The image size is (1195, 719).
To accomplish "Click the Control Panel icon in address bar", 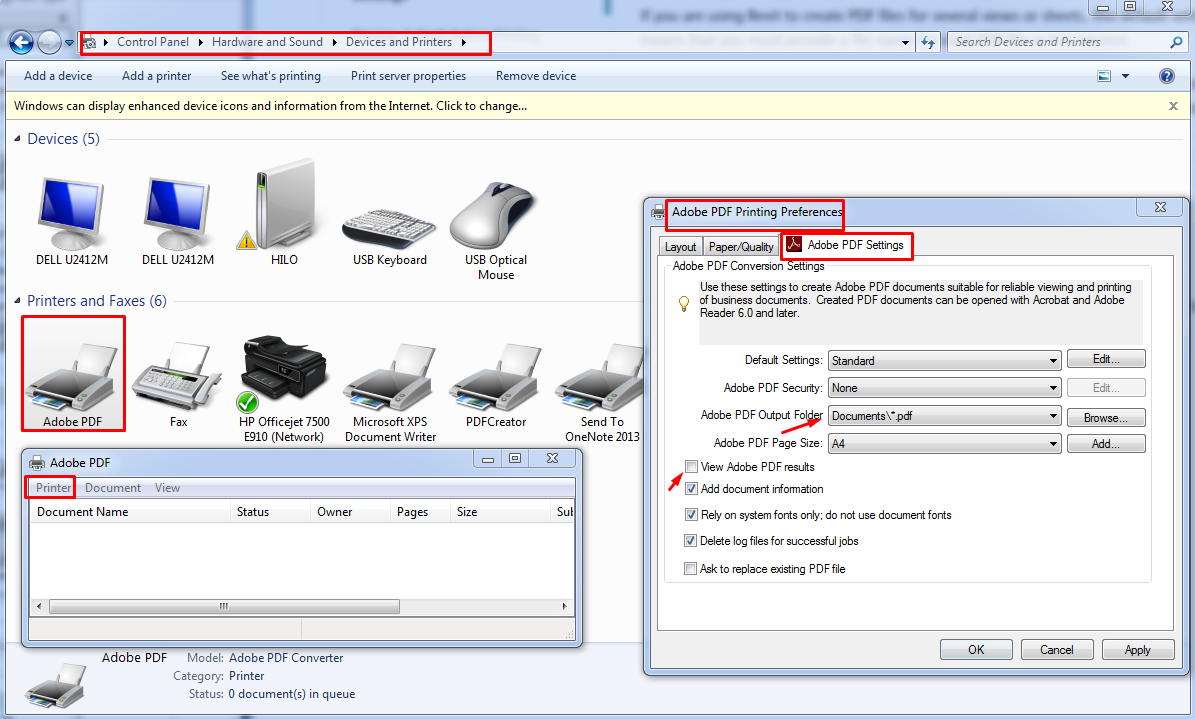I will tap(90, 43).
